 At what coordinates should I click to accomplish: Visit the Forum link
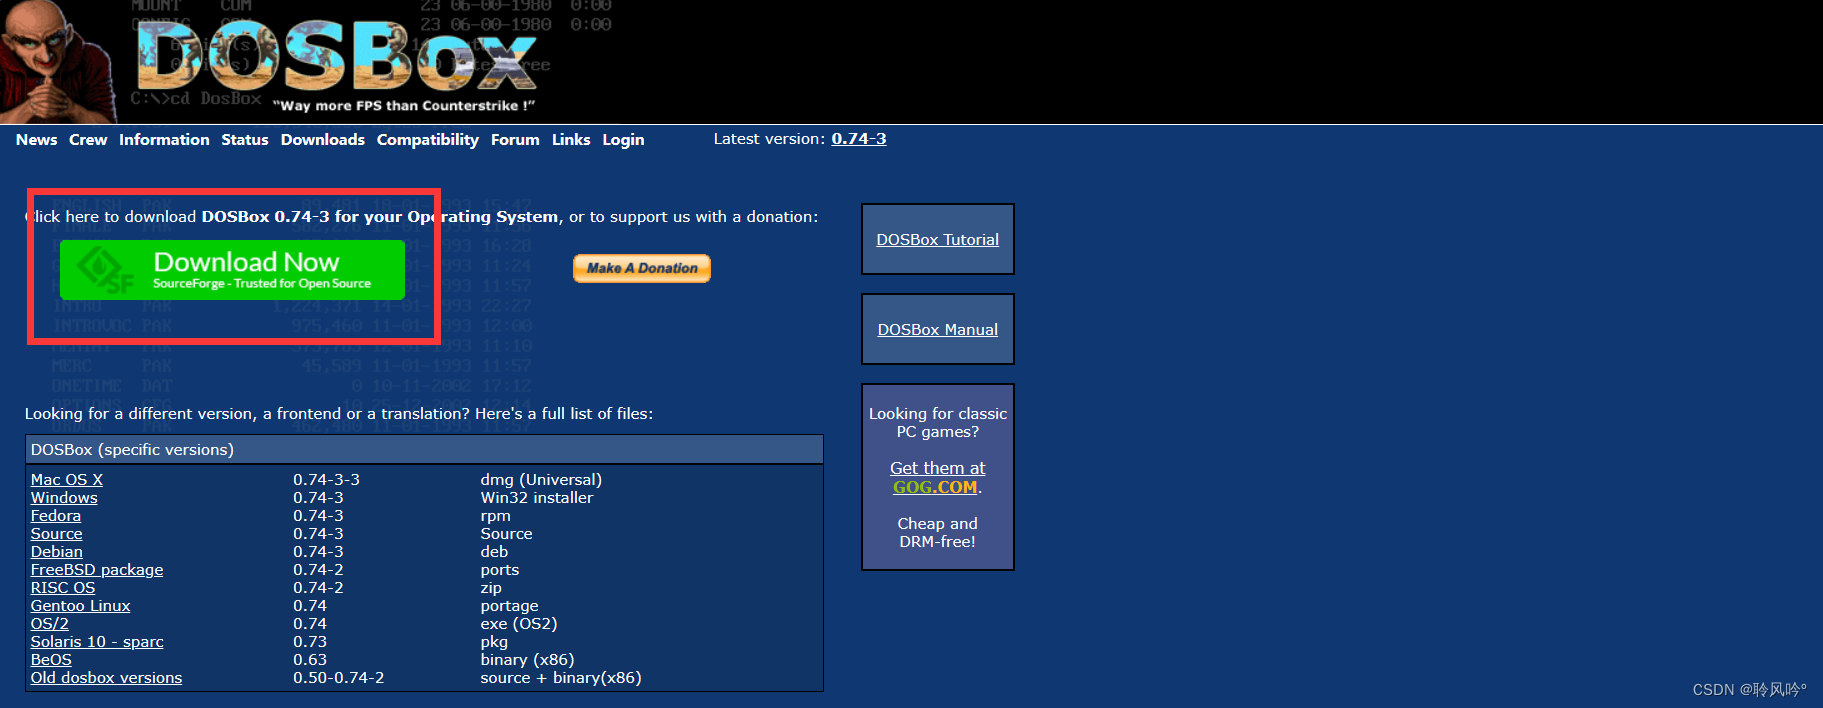pyautogui.click(x=515, y=140)
